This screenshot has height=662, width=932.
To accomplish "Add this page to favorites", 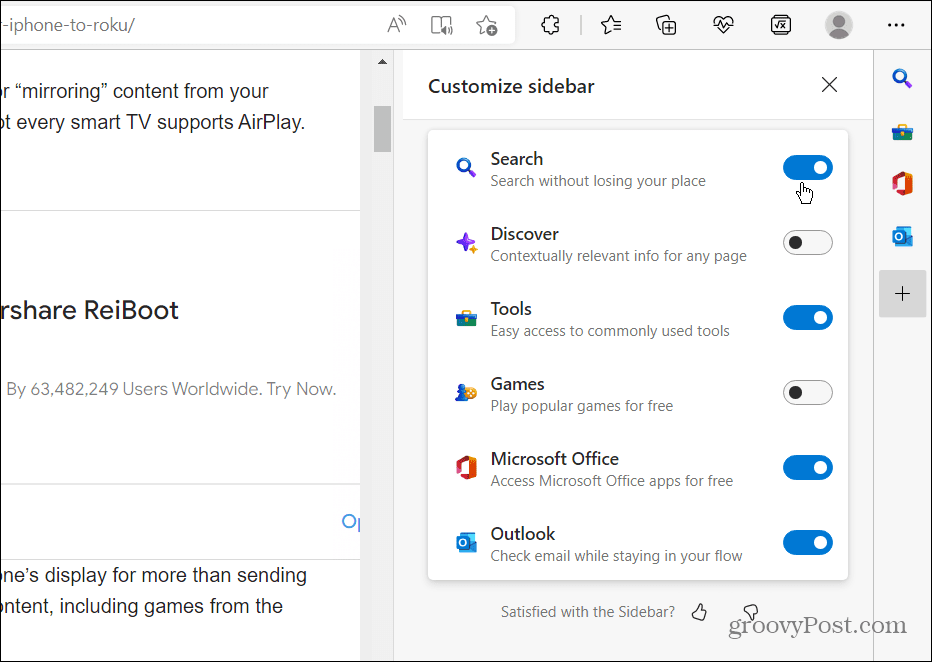I will (x=487, y=24).
